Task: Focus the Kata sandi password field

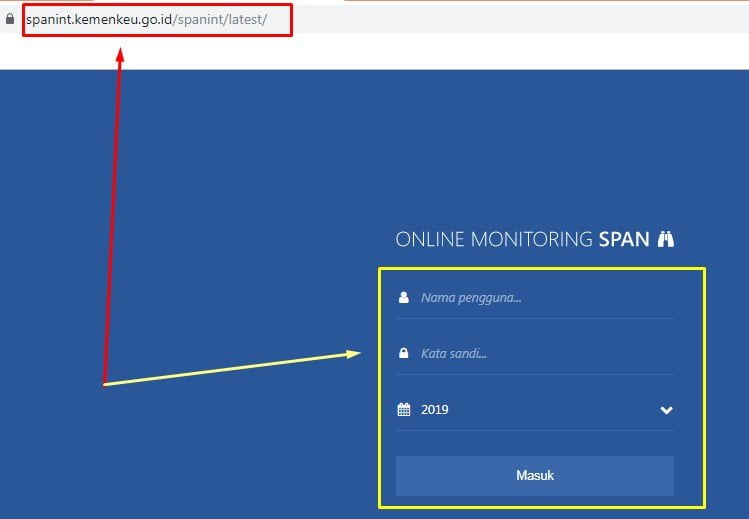Action: pyautogui.click(x=535, y=354)
